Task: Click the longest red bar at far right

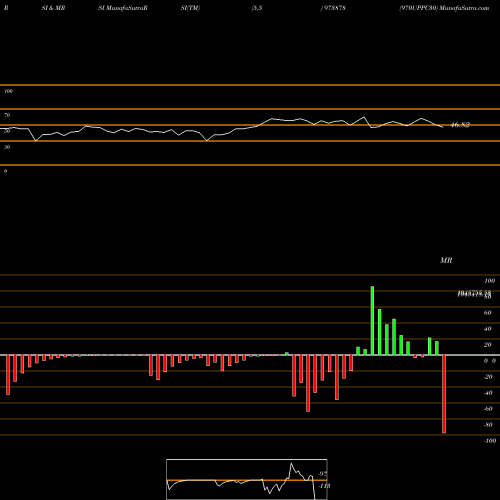Action: coord(444,394)
